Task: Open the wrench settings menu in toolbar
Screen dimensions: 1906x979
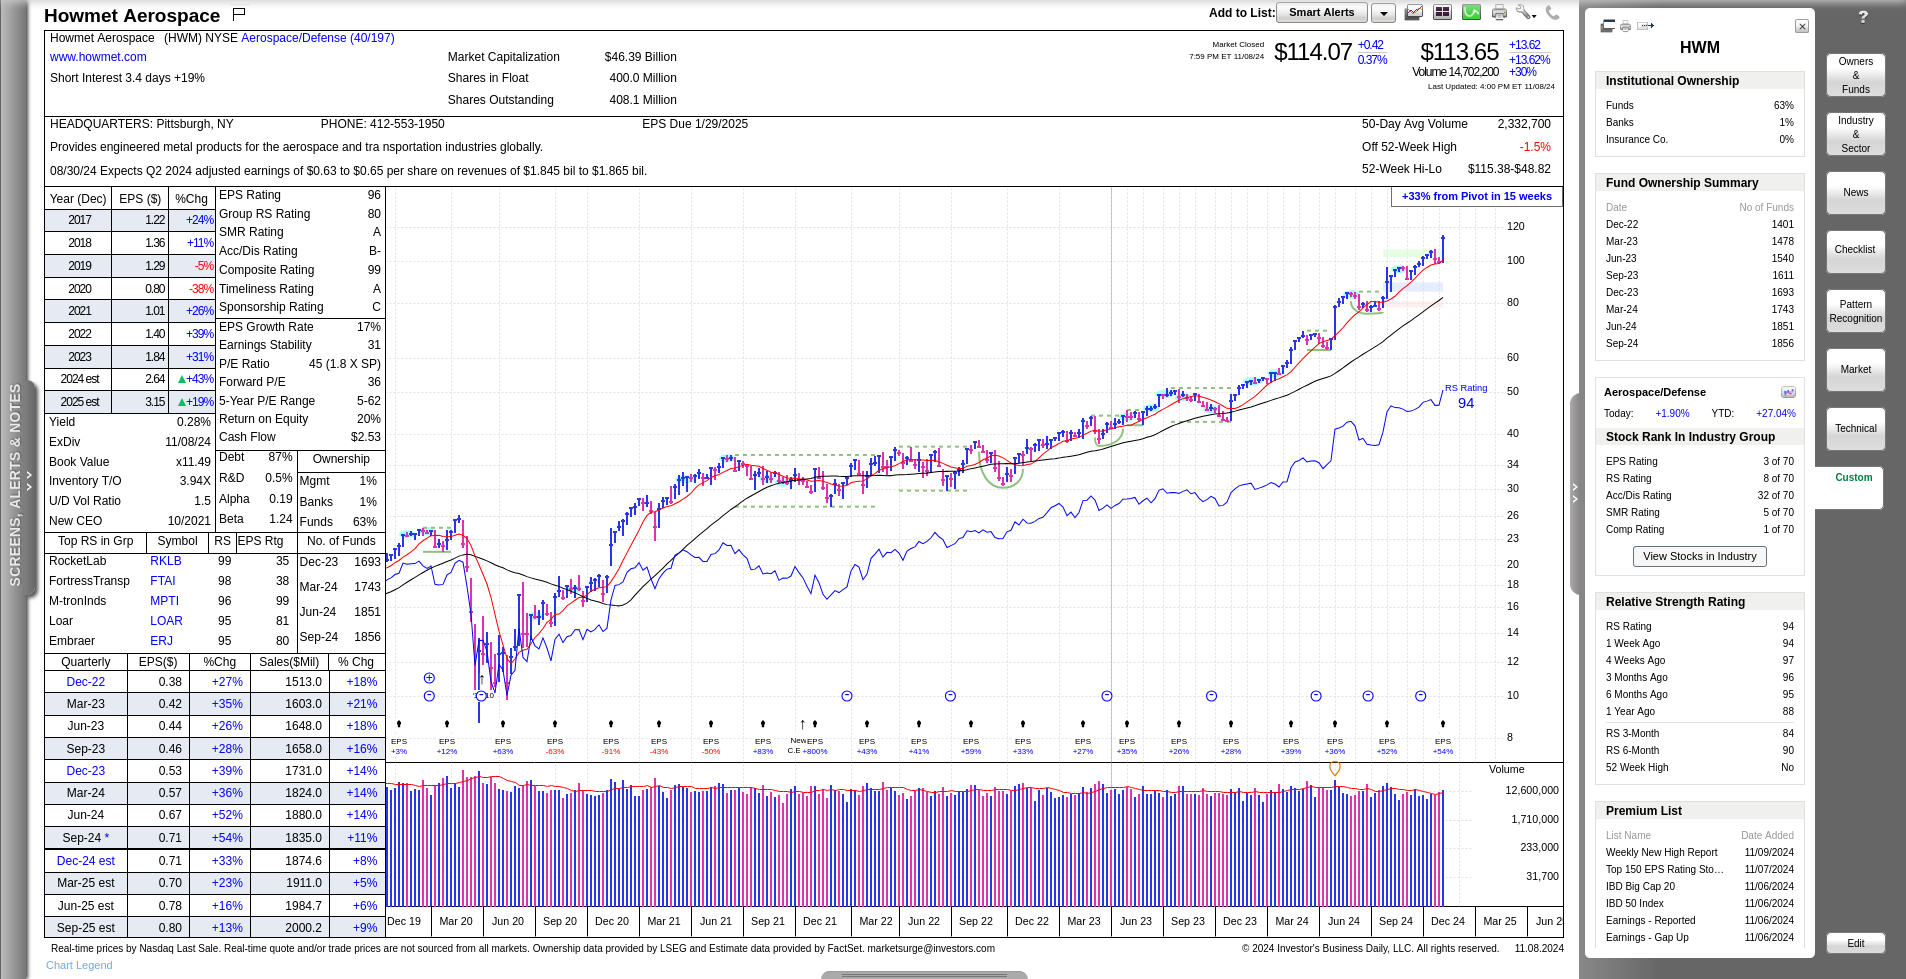Action: click(x=1525, y=12)
